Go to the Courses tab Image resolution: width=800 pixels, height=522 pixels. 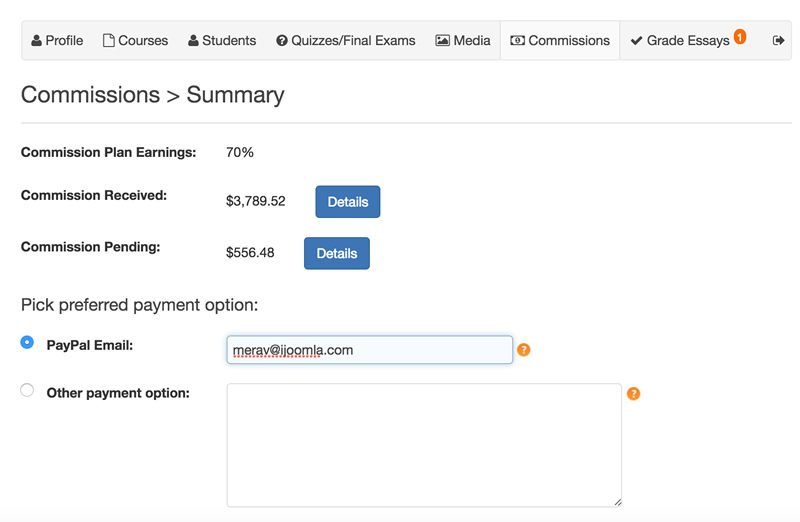[135, 40]
